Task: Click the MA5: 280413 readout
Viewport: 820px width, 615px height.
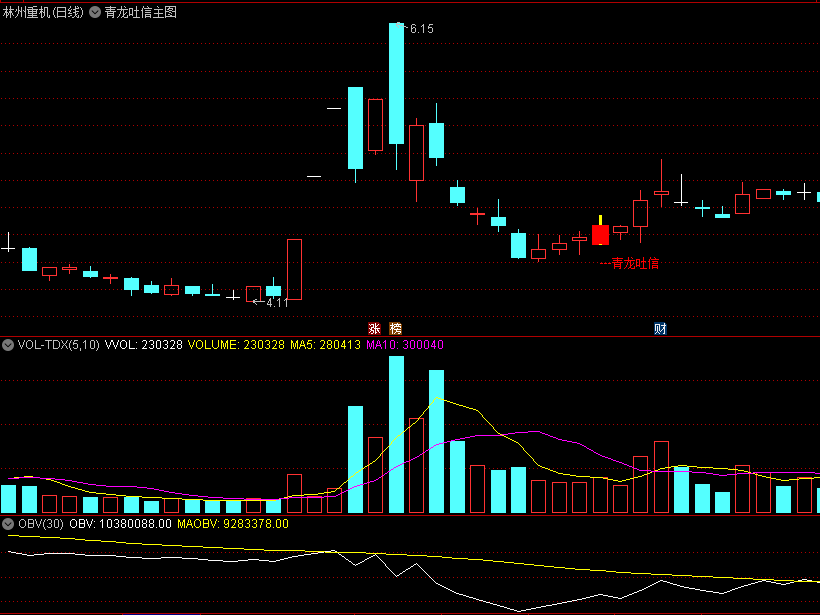Action: click(x=325, y=345)
